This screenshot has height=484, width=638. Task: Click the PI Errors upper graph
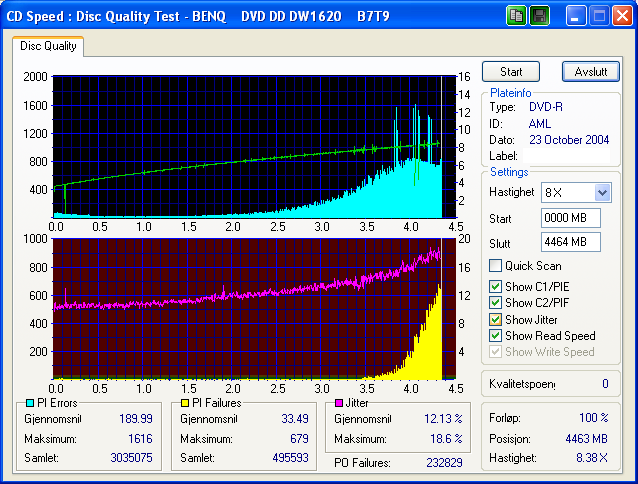click(x=254, y=146)
